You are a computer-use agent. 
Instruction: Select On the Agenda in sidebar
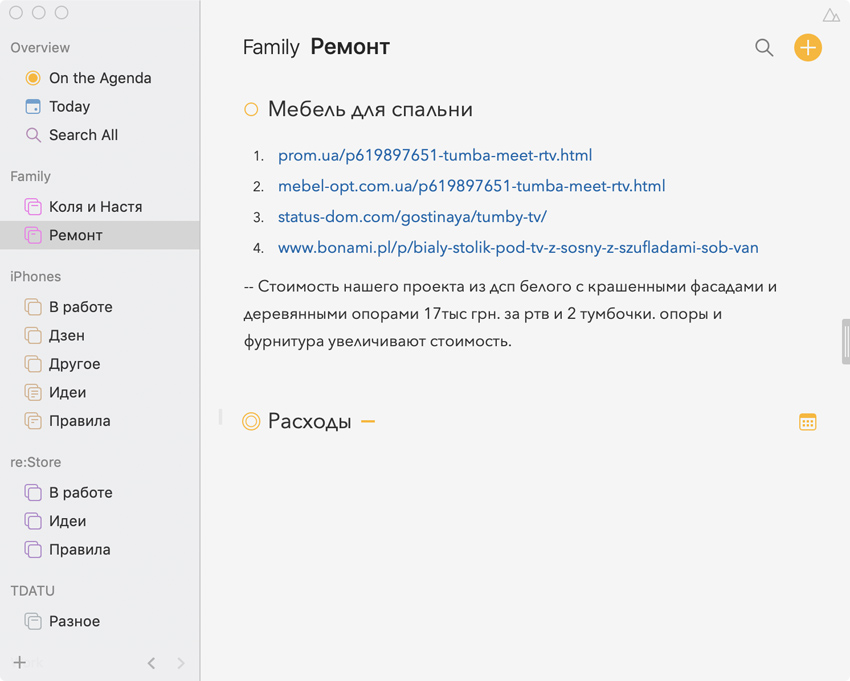point(99,78)
